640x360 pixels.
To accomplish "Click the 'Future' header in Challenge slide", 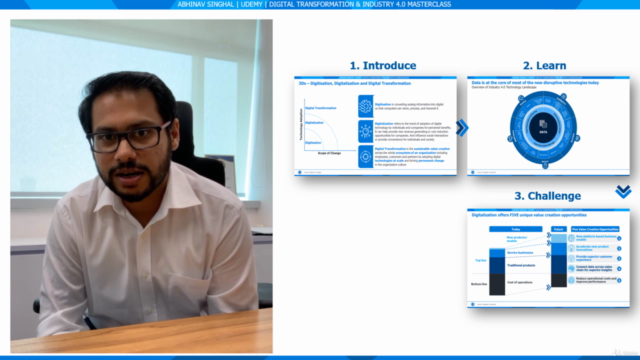I will pos(559,229).
